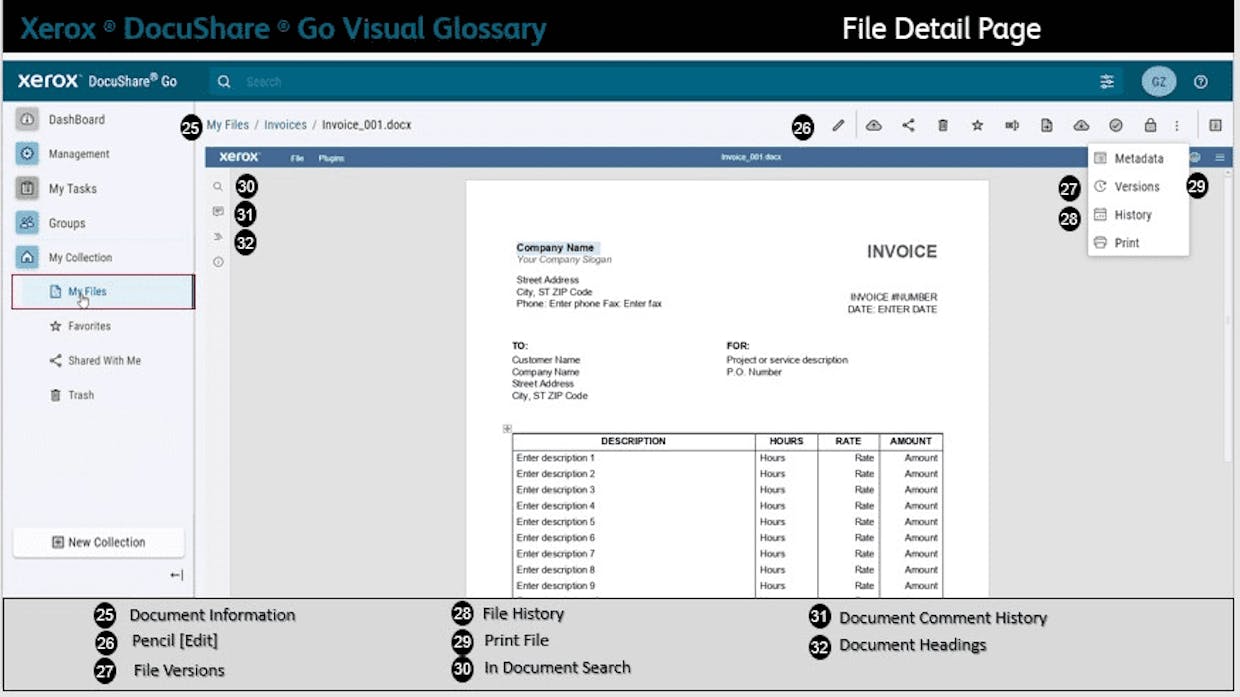Image resolution: width=1240 pixels, height=697 pixels.
Task: Click the Xerox DocuShare Go logo
Action: [97, 81]
